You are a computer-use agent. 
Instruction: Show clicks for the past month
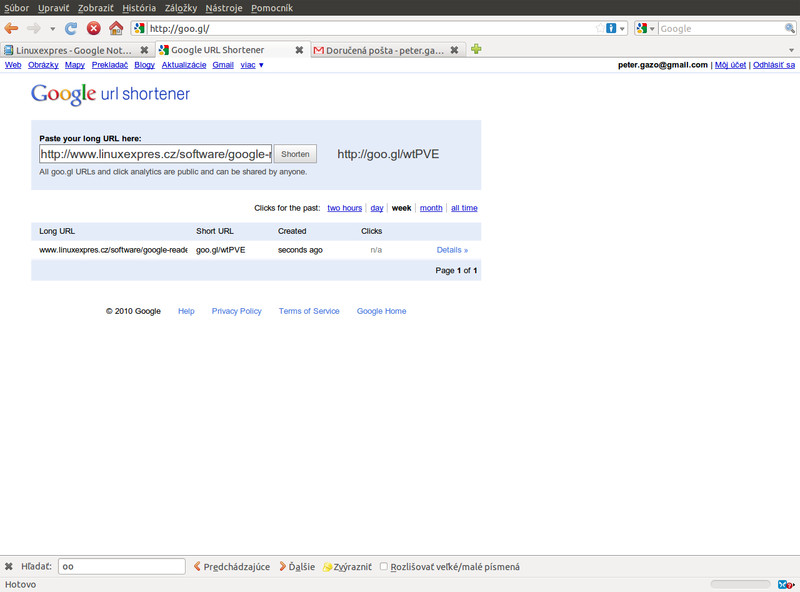tap(431, 208)
